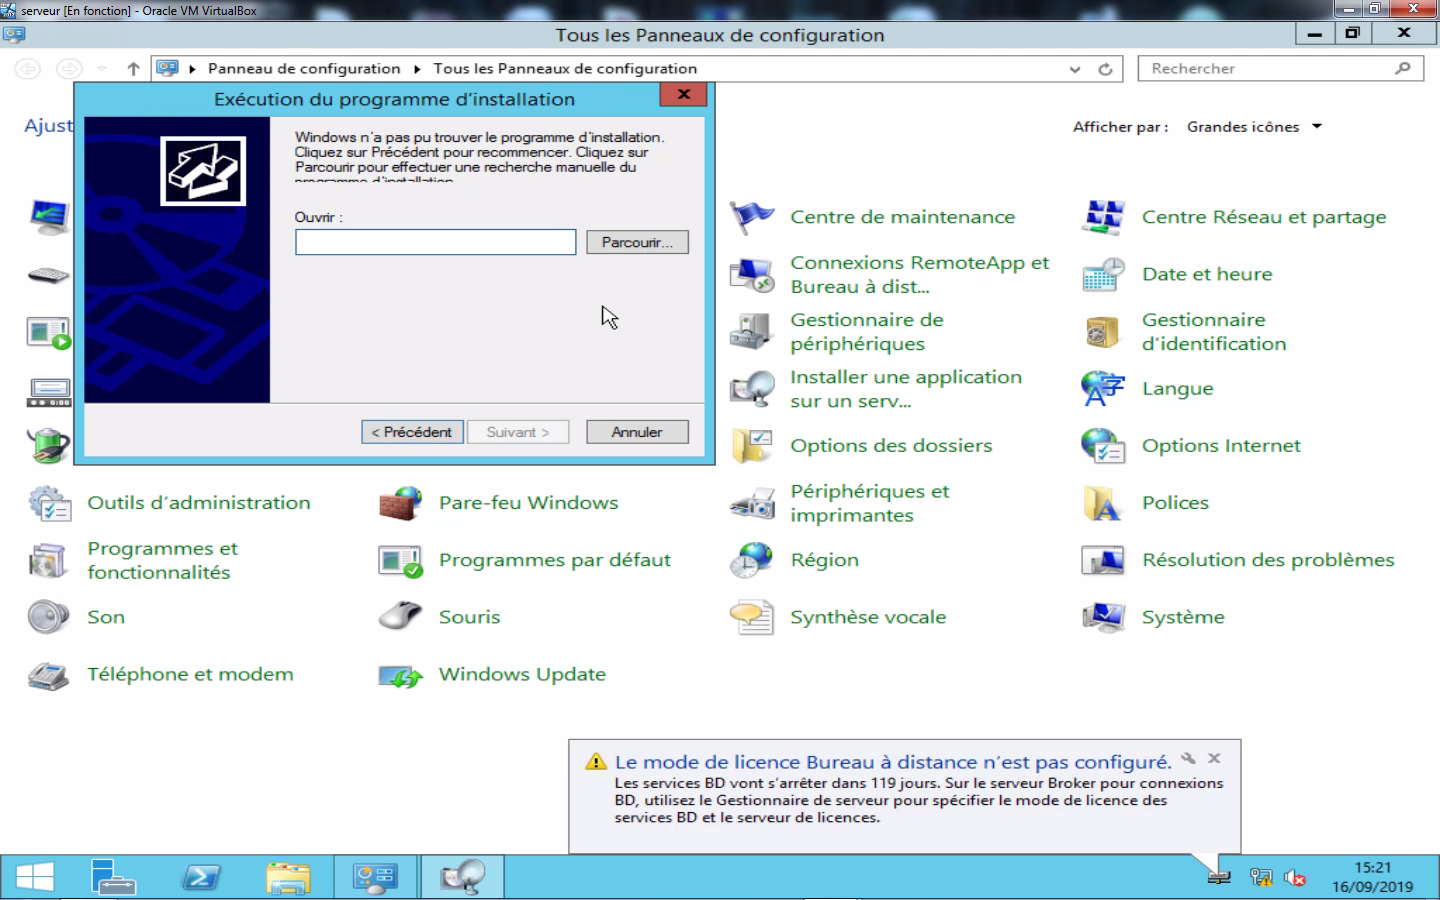Click Précédent in the installation wizard
The image size is (1440, 900).
click(x=412, y=431)
